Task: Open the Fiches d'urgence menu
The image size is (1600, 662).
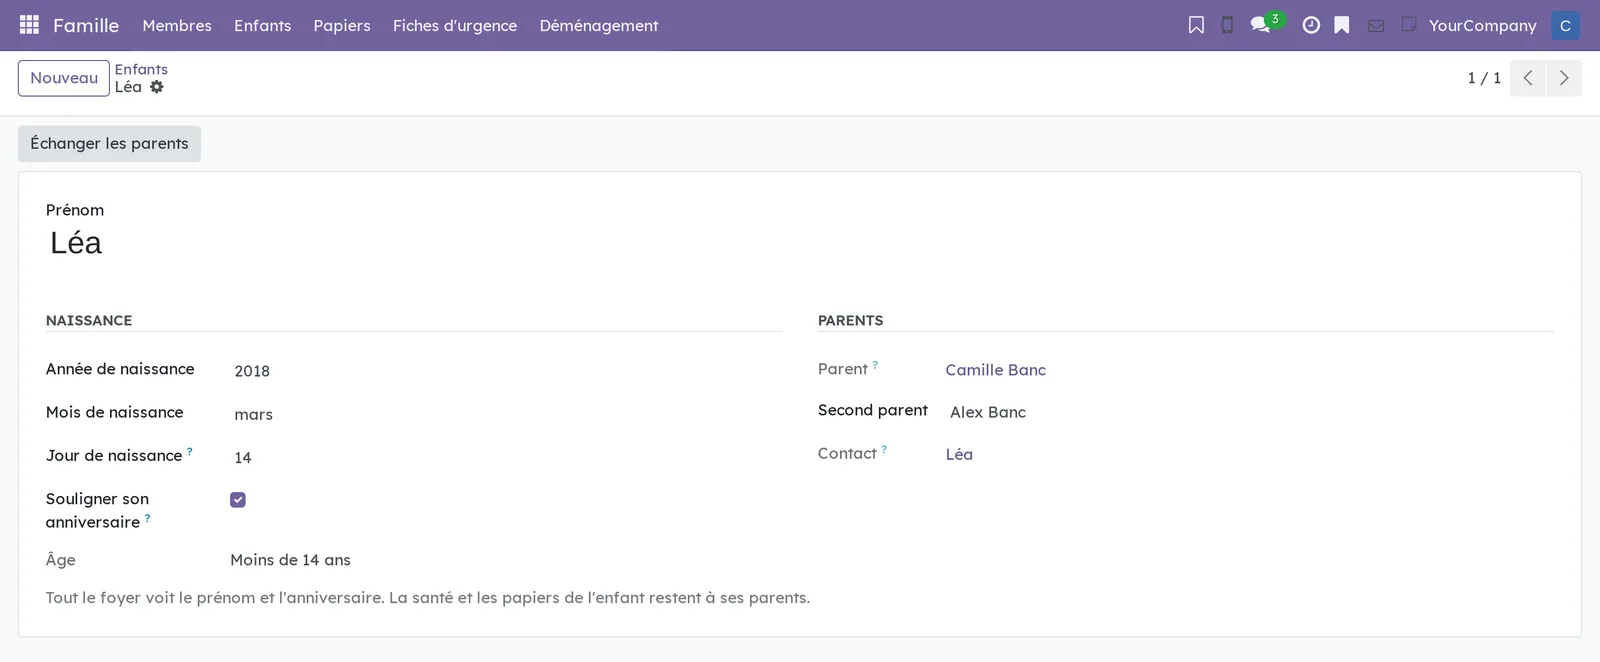Action: 455,25
